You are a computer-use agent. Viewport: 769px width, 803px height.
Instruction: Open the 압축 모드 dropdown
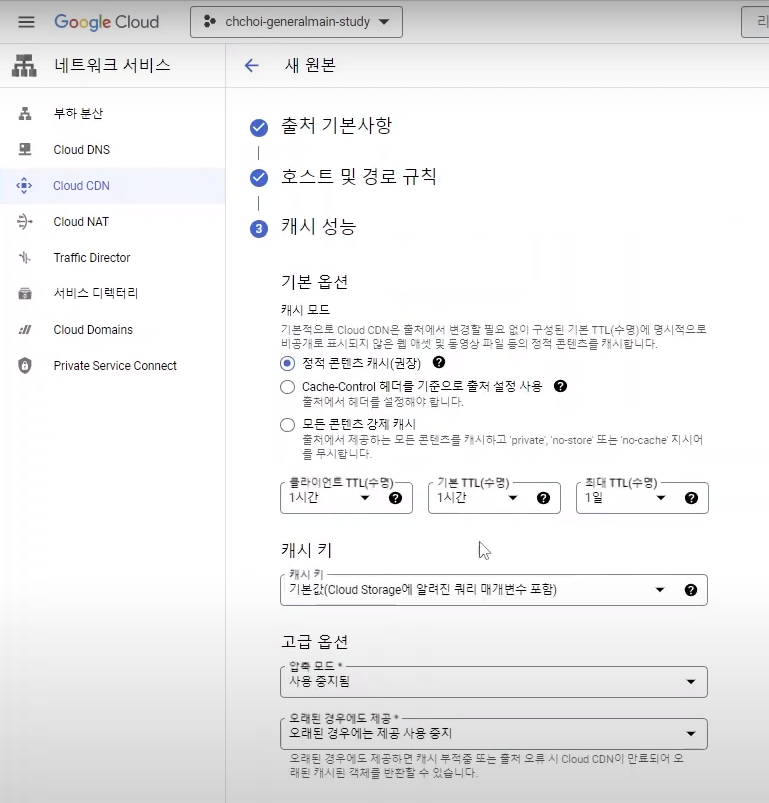(494, 682)
